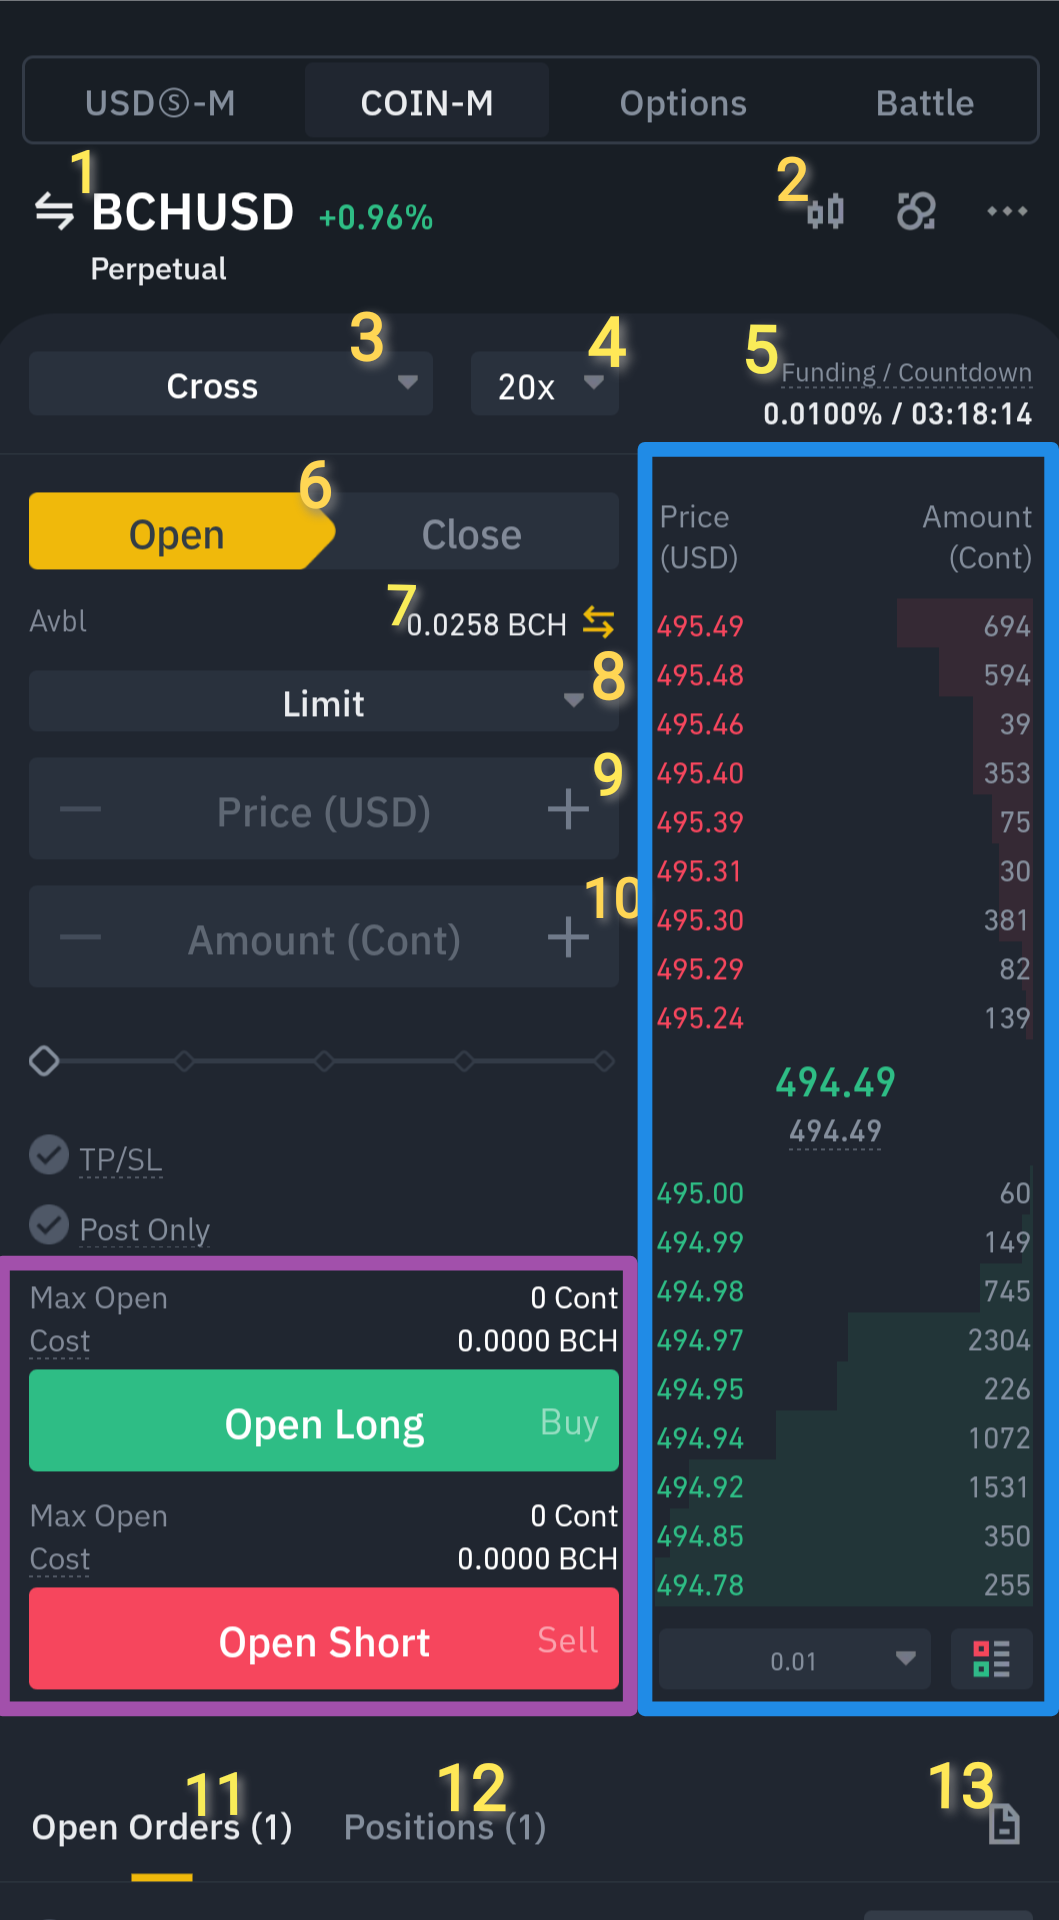The image size is (1059, 1920).
Task: Tap the Open Long Buy button
Action: [324, 1420]
